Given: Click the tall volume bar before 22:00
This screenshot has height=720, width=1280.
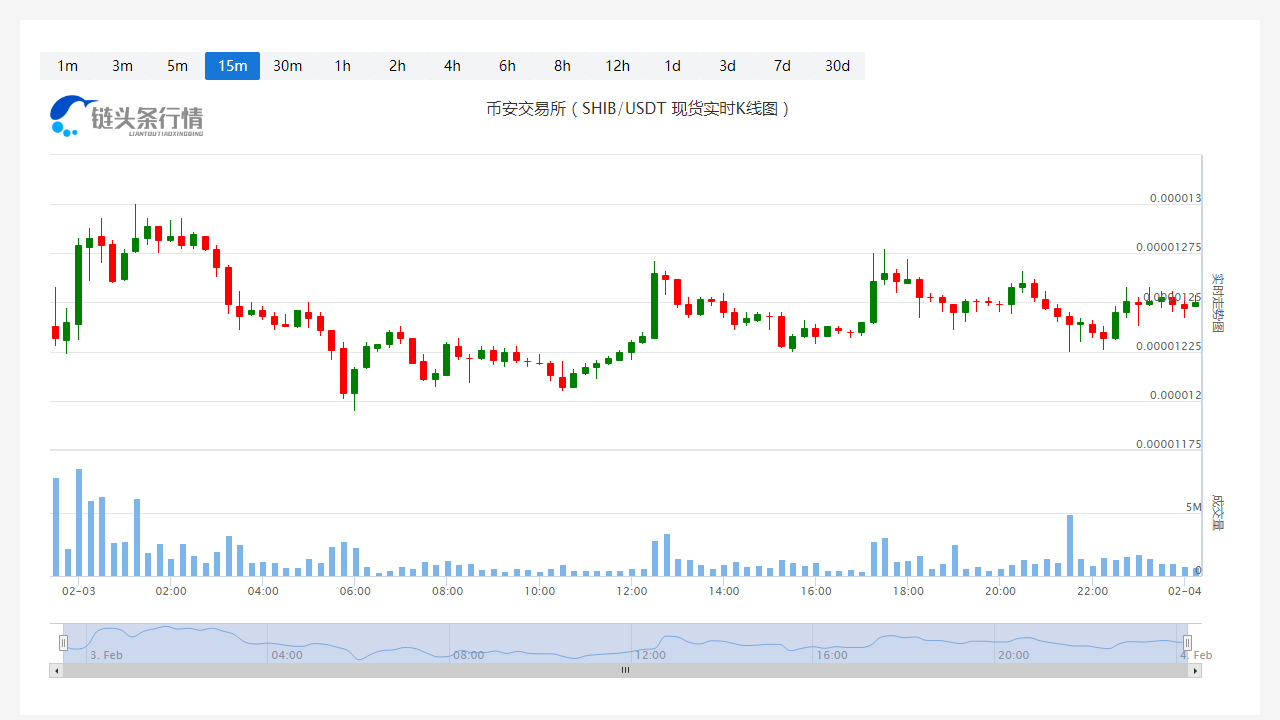Looking at the screenshot, I should tap(1070, 545).
